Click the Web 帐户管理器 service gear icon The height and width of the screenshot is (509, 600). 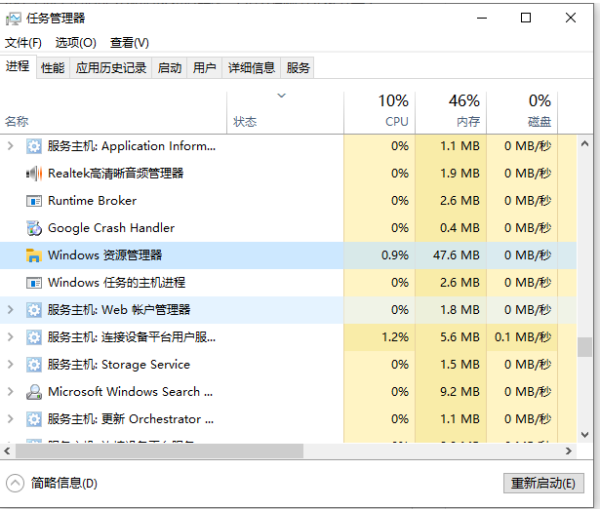coord(34,310)
